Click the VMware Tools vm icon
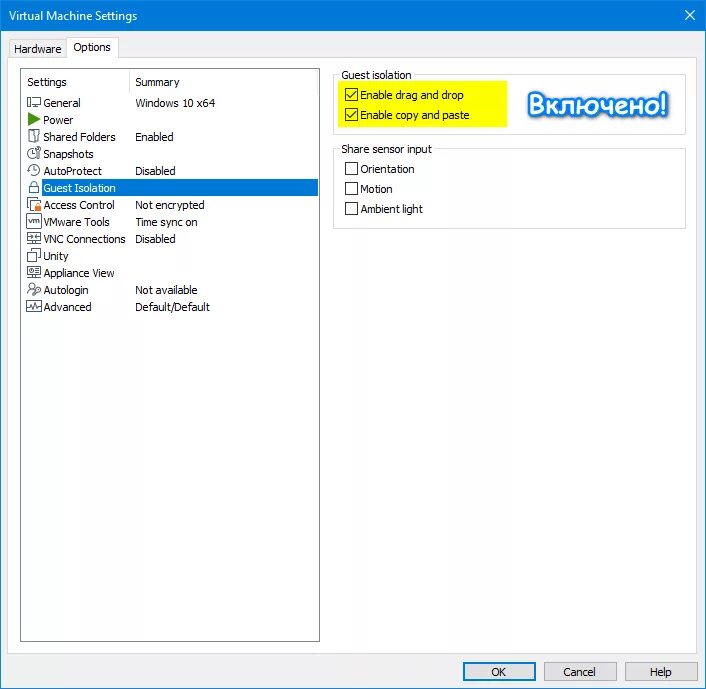 [x=34, y=221]
